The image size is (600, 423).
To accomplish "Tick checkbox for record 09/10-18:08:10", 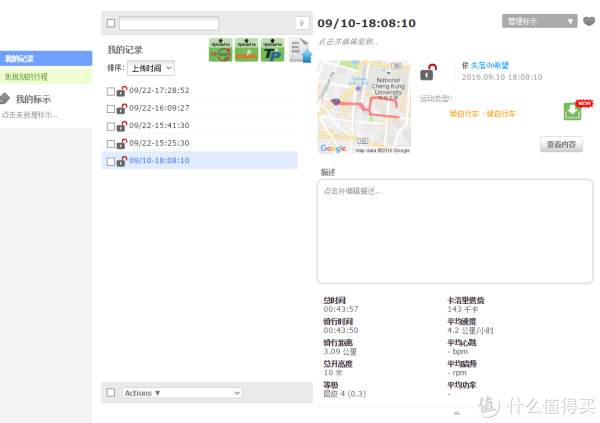I will 111,162.
